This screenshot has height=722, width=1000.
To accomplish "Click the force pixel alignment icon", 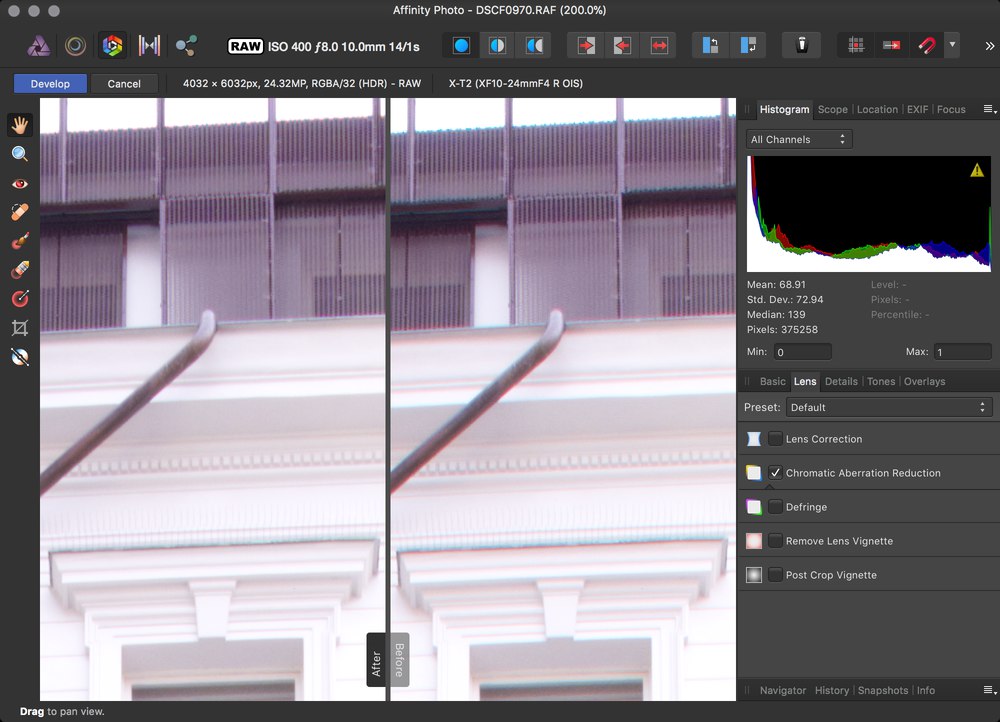I will coord(892,46).
